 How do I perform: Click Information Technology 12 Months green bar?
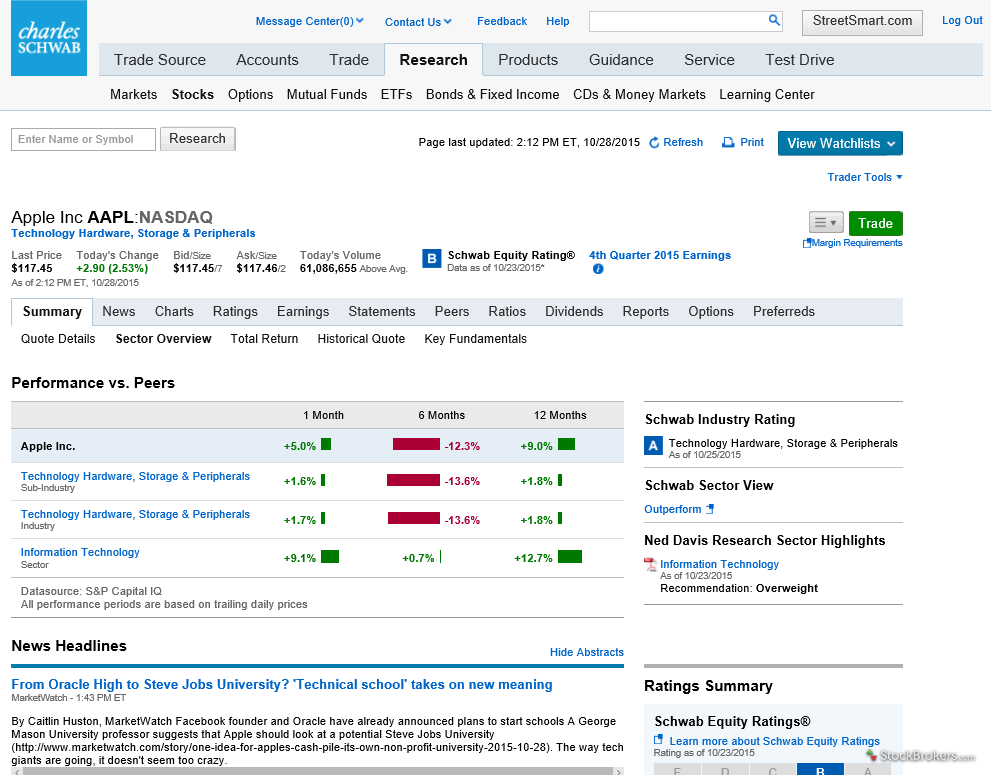pyautogui.click(x=569, y=557)
